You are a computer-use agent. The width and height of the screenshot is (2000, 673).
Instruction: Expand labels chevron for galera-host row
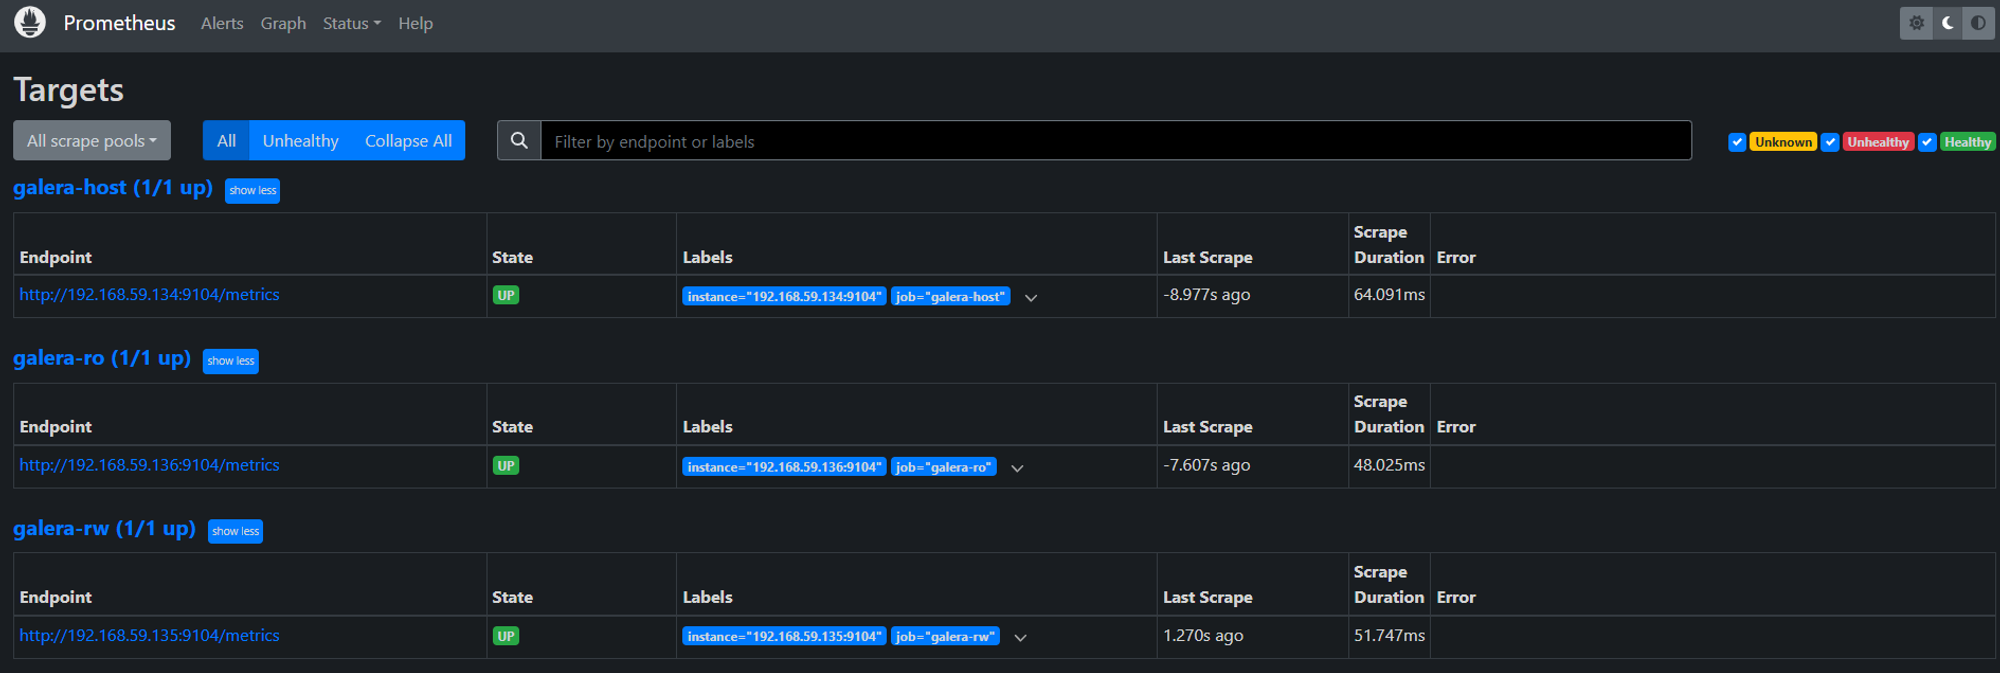pyautogui.click(x=1031, y=297)
